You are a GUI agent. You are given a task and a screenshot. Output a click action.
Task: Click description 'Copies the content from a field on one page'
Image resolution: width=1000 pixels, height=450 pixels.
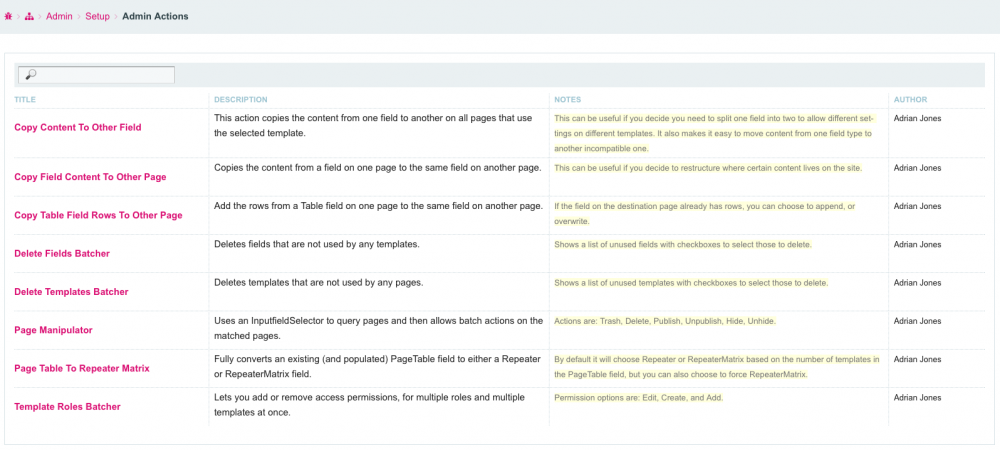point(378,168)
